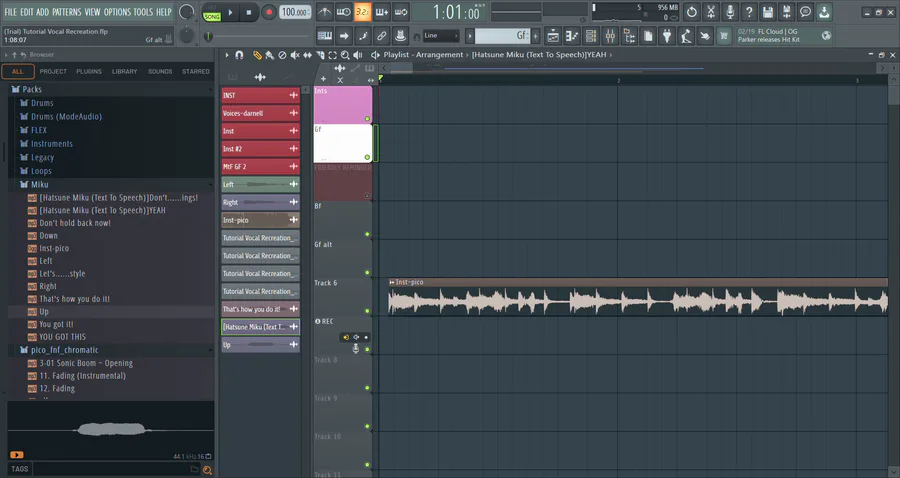Open the PATTERNS menu
The height and width of the screenshot is (478, 900).
67,11
